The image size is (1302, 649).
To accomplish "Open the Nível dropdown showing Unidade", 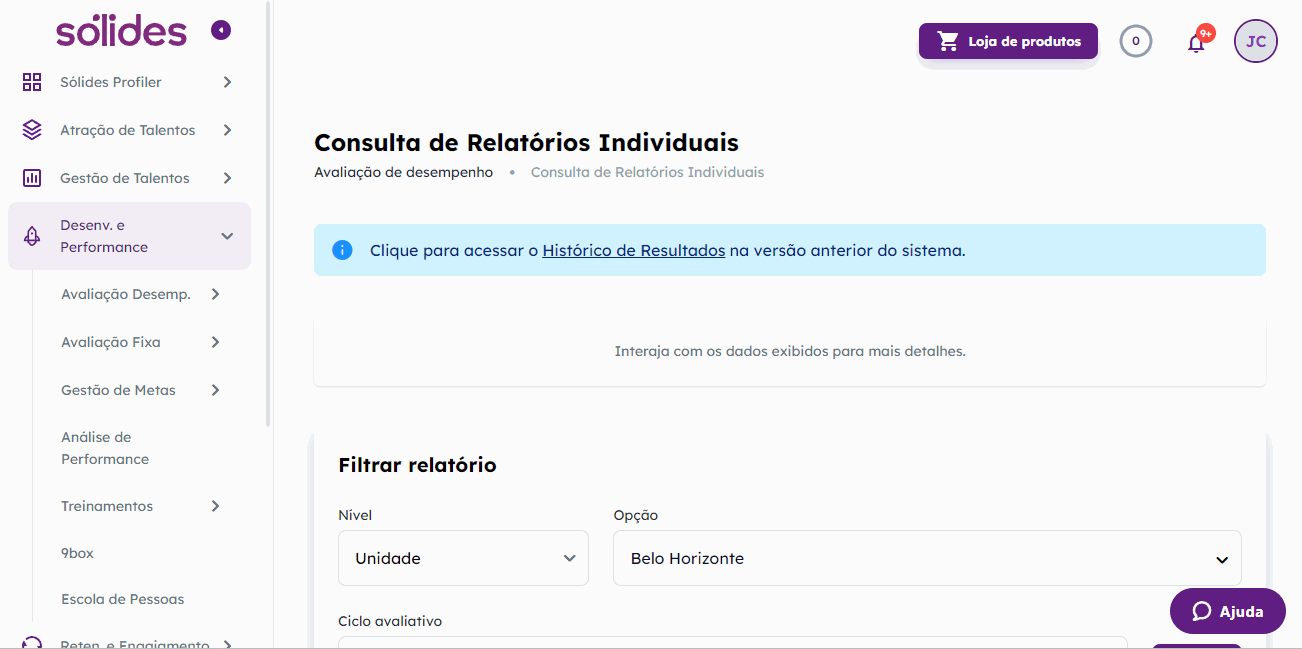I will click(x=464, y=558).
